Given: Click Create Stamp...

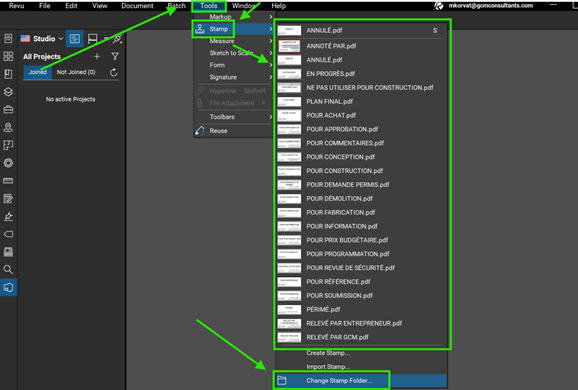Looking at the screenshot, I should click(x=328, y=353).
